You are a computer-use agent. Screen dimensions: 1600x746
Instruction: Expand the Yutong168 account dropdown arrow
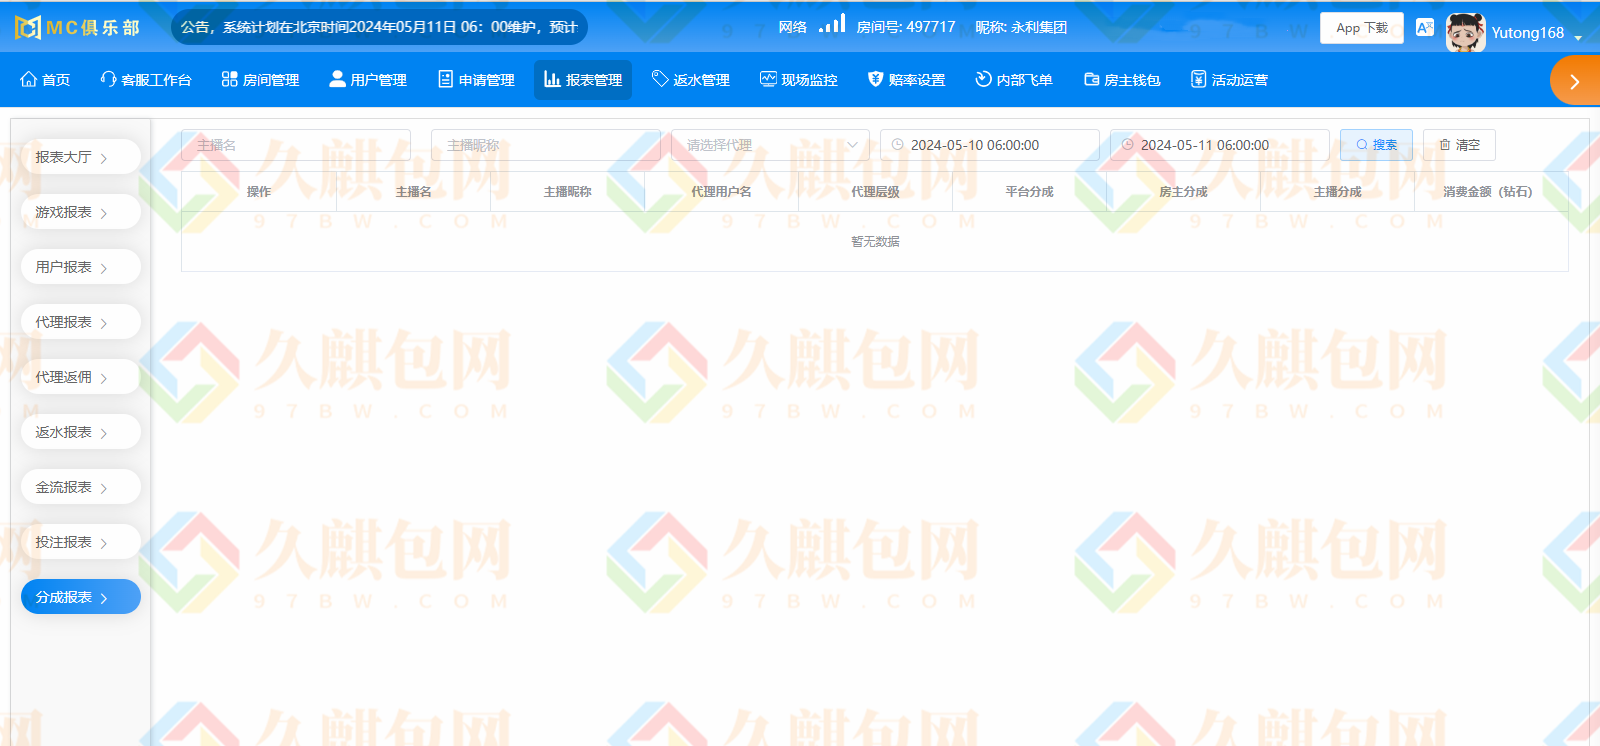point(1578,38)
